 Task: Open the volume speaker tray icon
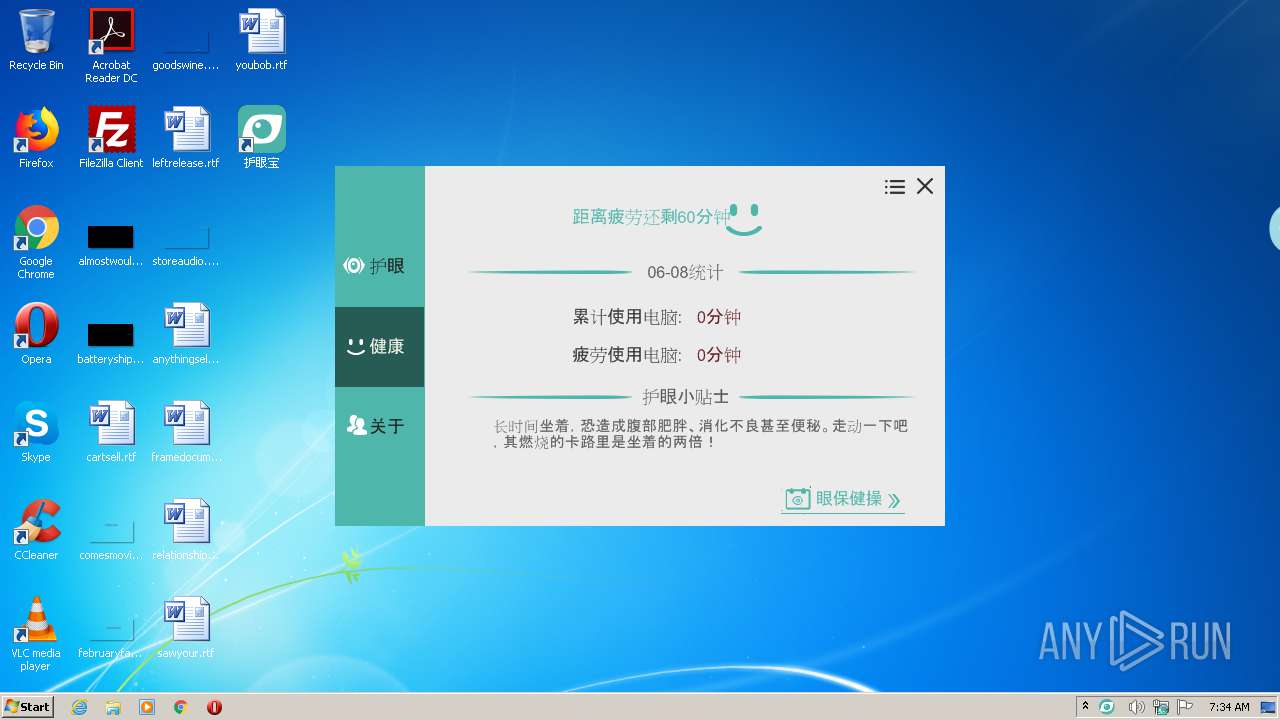click(1136, 707)
